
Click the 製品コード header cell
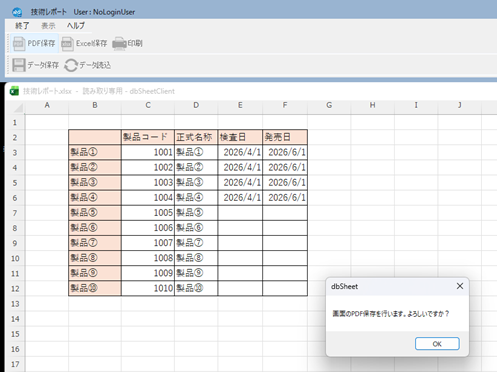click(148, 137)
